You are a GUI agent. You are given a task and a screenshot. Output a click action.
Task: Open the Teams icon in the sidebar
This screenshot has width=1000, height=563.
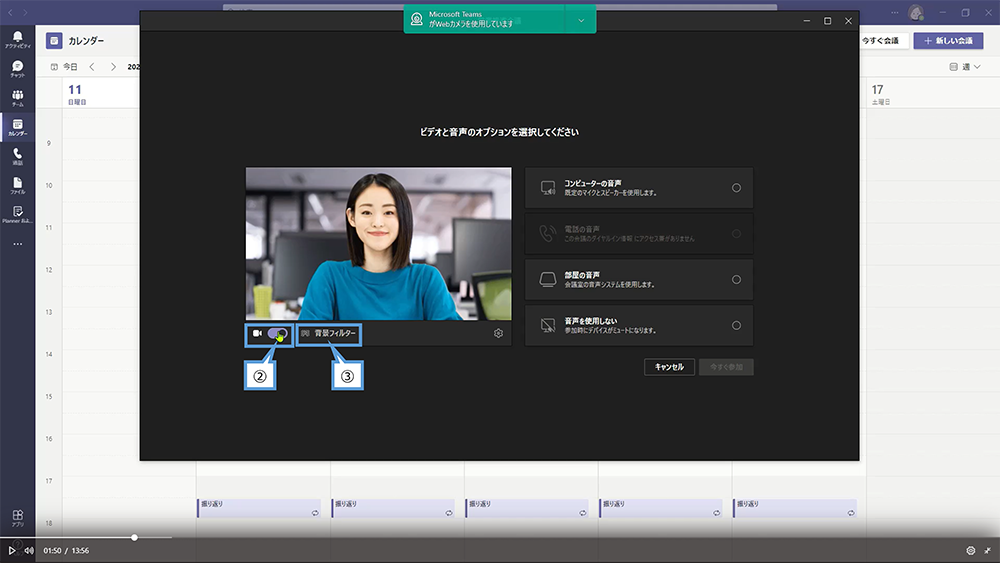click(x=17, y=98)
